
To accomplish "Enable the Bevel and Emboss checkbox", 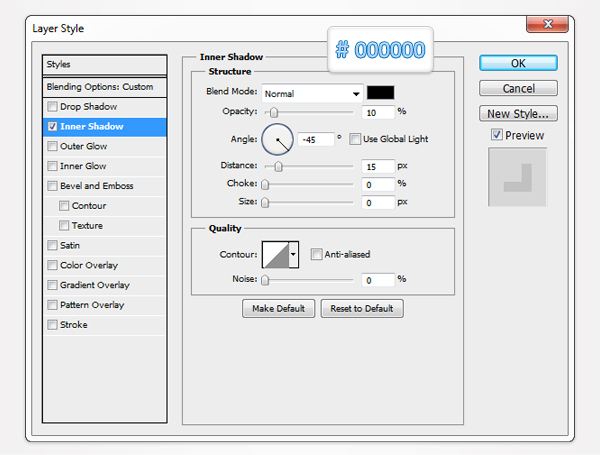I will [x=52, y=186].
